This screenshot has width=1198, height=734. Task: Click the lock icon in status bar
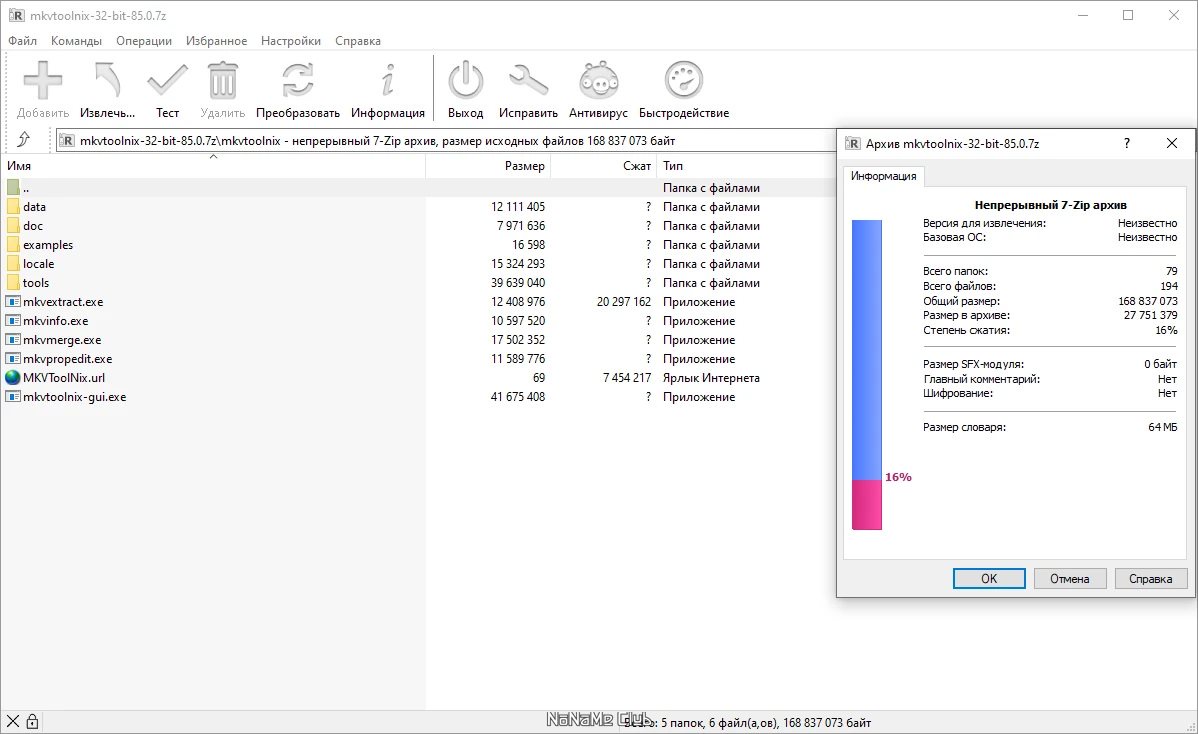[x=32, y=721]
